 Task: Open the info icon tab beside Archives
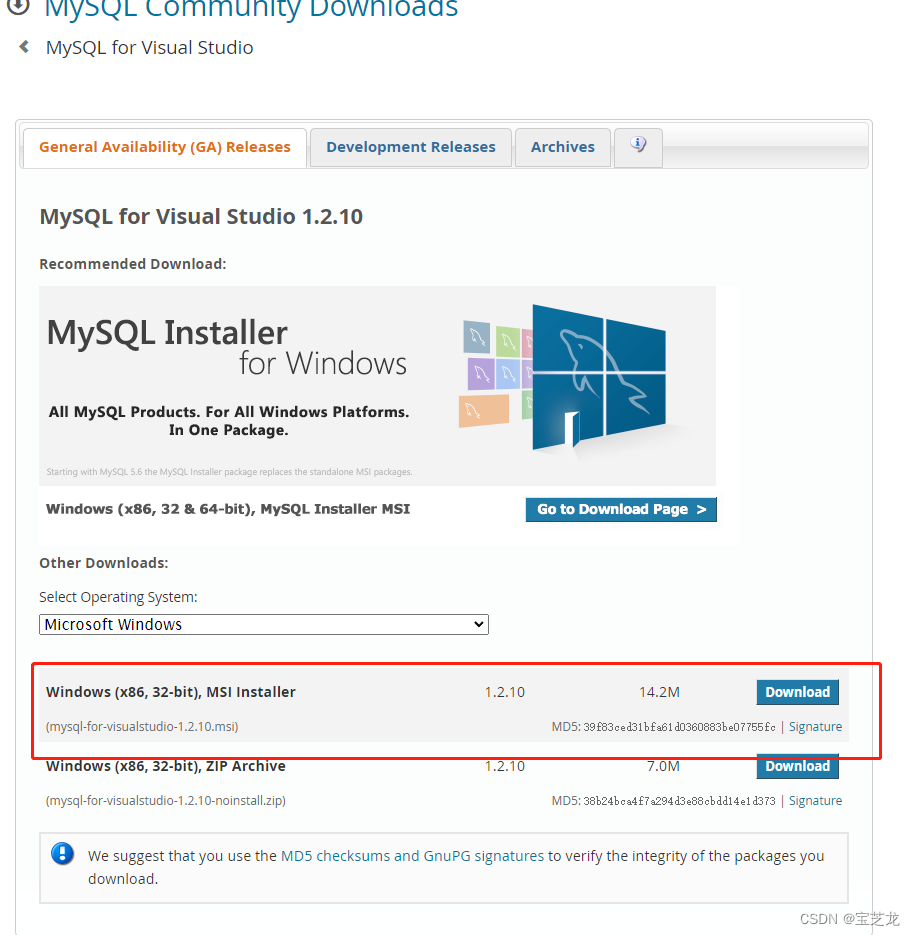tap(638, 146)
